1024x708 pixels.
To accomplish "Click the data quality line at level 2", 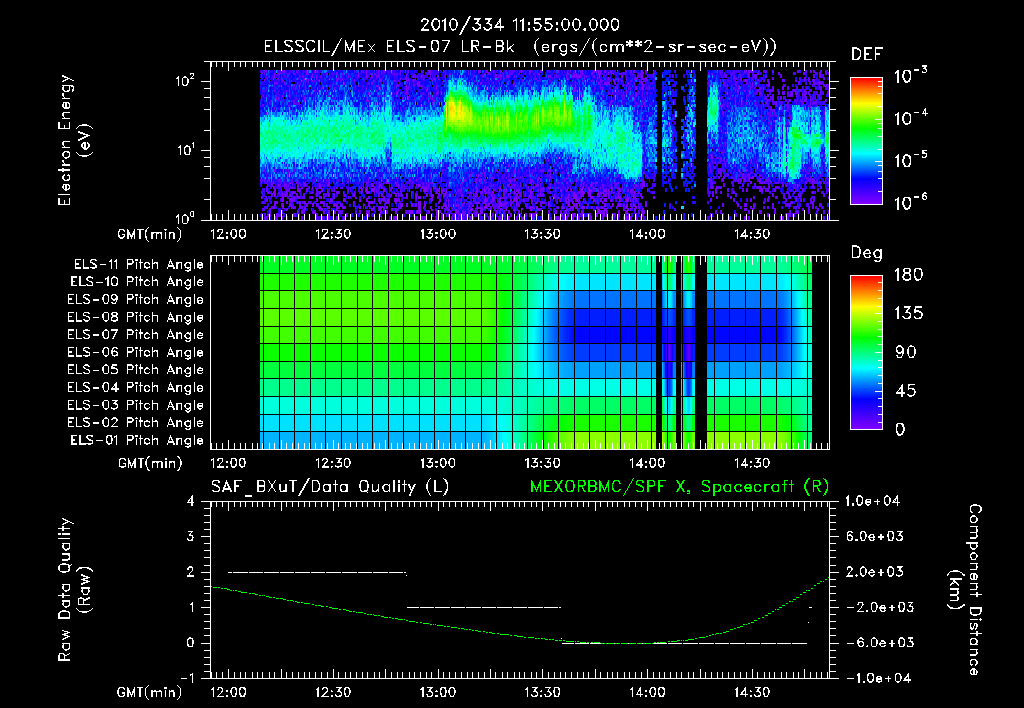I will 317,572.
